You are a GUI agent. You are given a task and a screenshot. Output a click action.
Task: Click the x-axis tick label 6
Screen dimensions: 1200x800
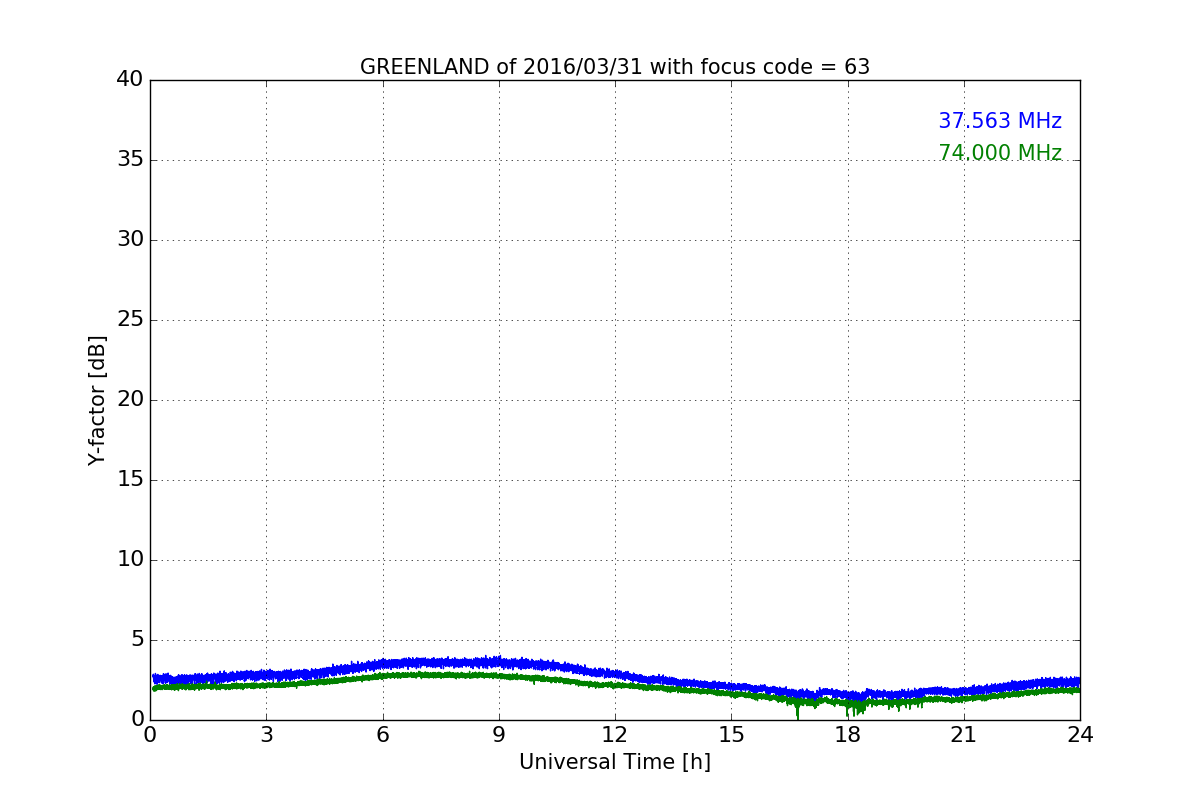[x=382, y=734]
